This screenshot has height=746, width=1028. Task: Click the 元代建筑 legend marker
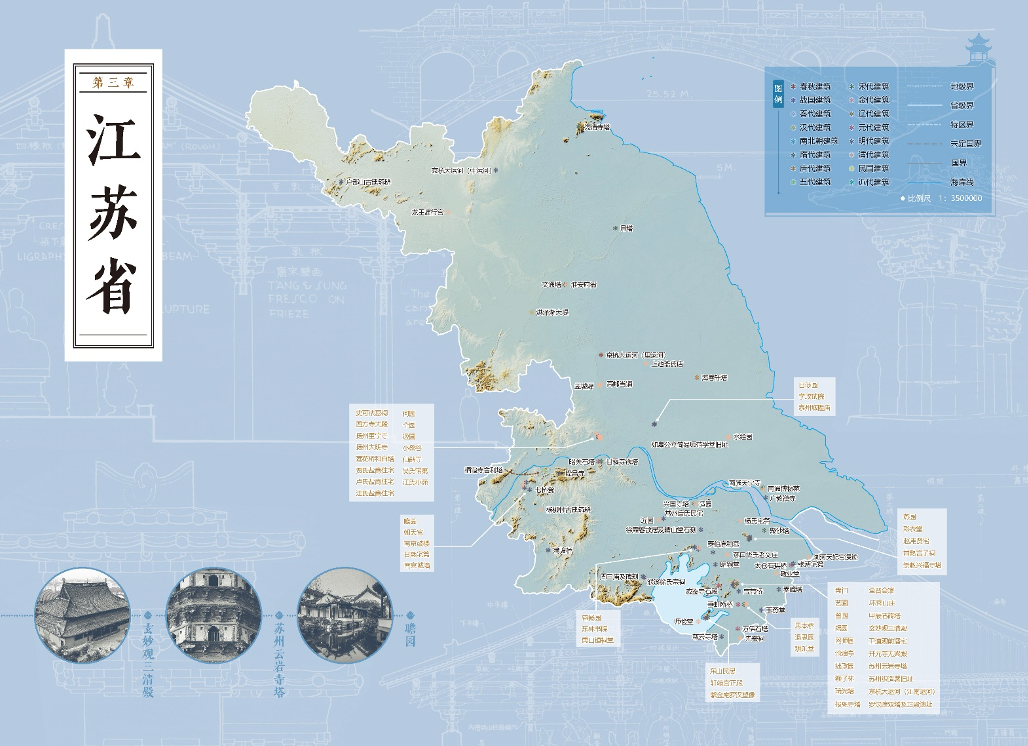(x=852, y=127)
